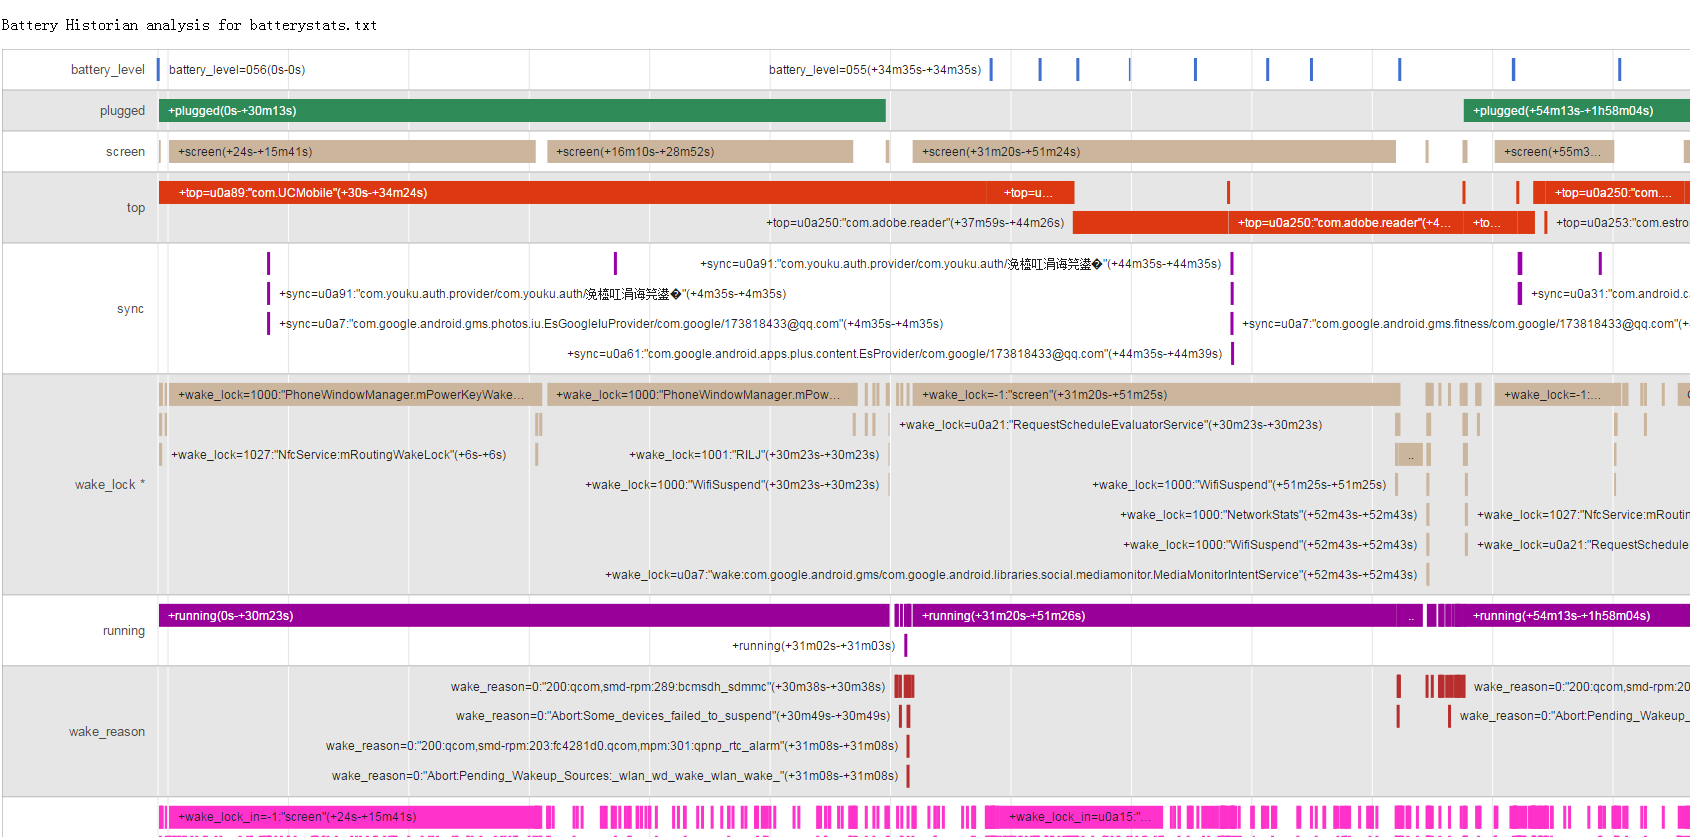Click sync com.youku.auth(+44m35s-+44m35s) label
The image size is (1690, 837).
coord(961,264)
